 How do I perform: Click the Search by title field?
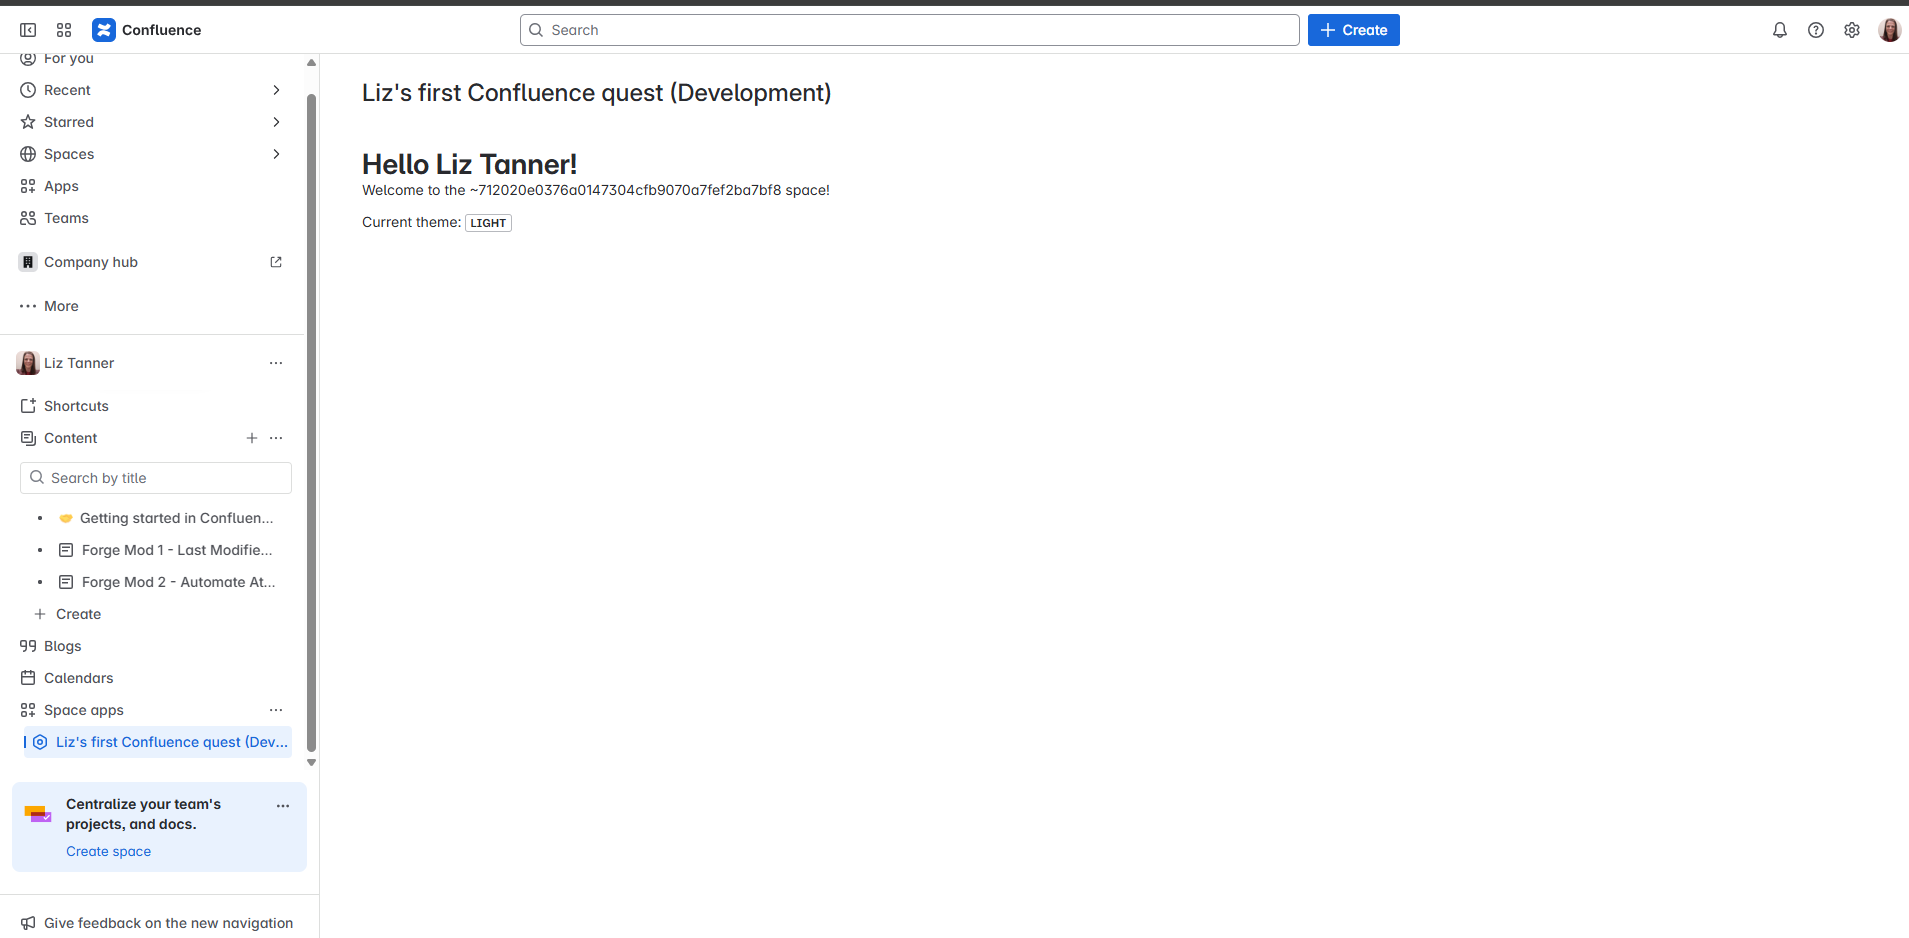pyautogui.click(x=156, y=478)
